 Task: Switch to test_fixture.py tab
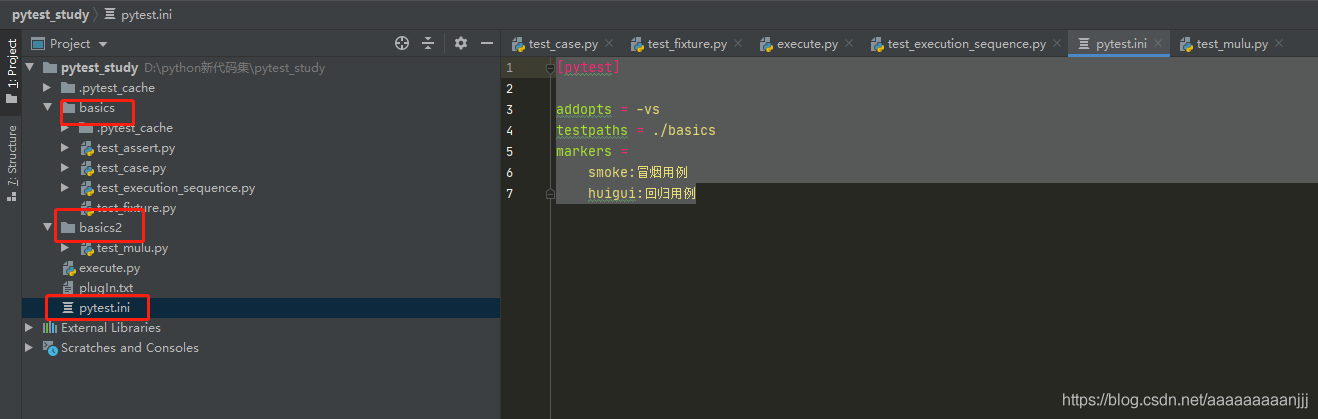coord(686,44)
